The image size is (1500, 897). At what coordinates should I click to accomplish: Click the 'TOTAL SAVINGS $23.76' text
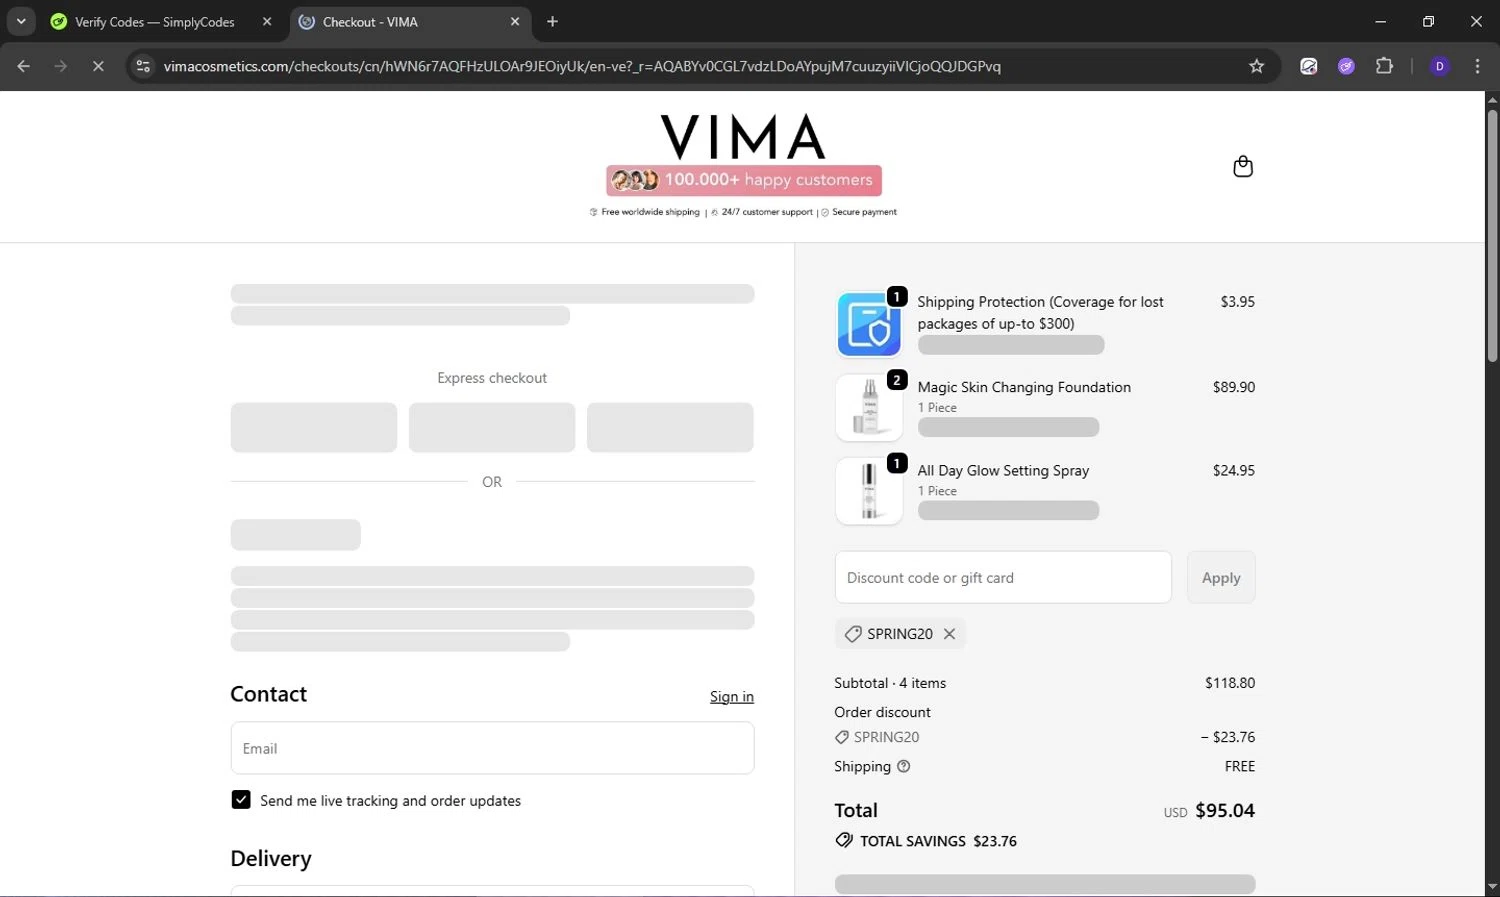(938, 841)
